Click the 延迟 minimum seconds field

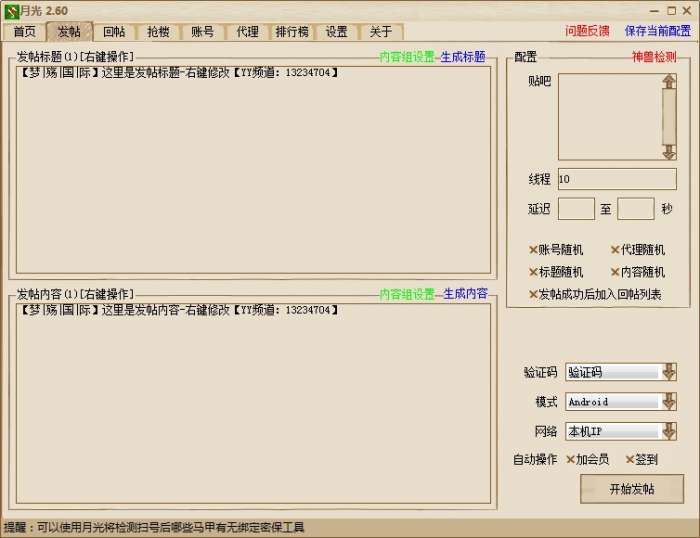(576, 209)
